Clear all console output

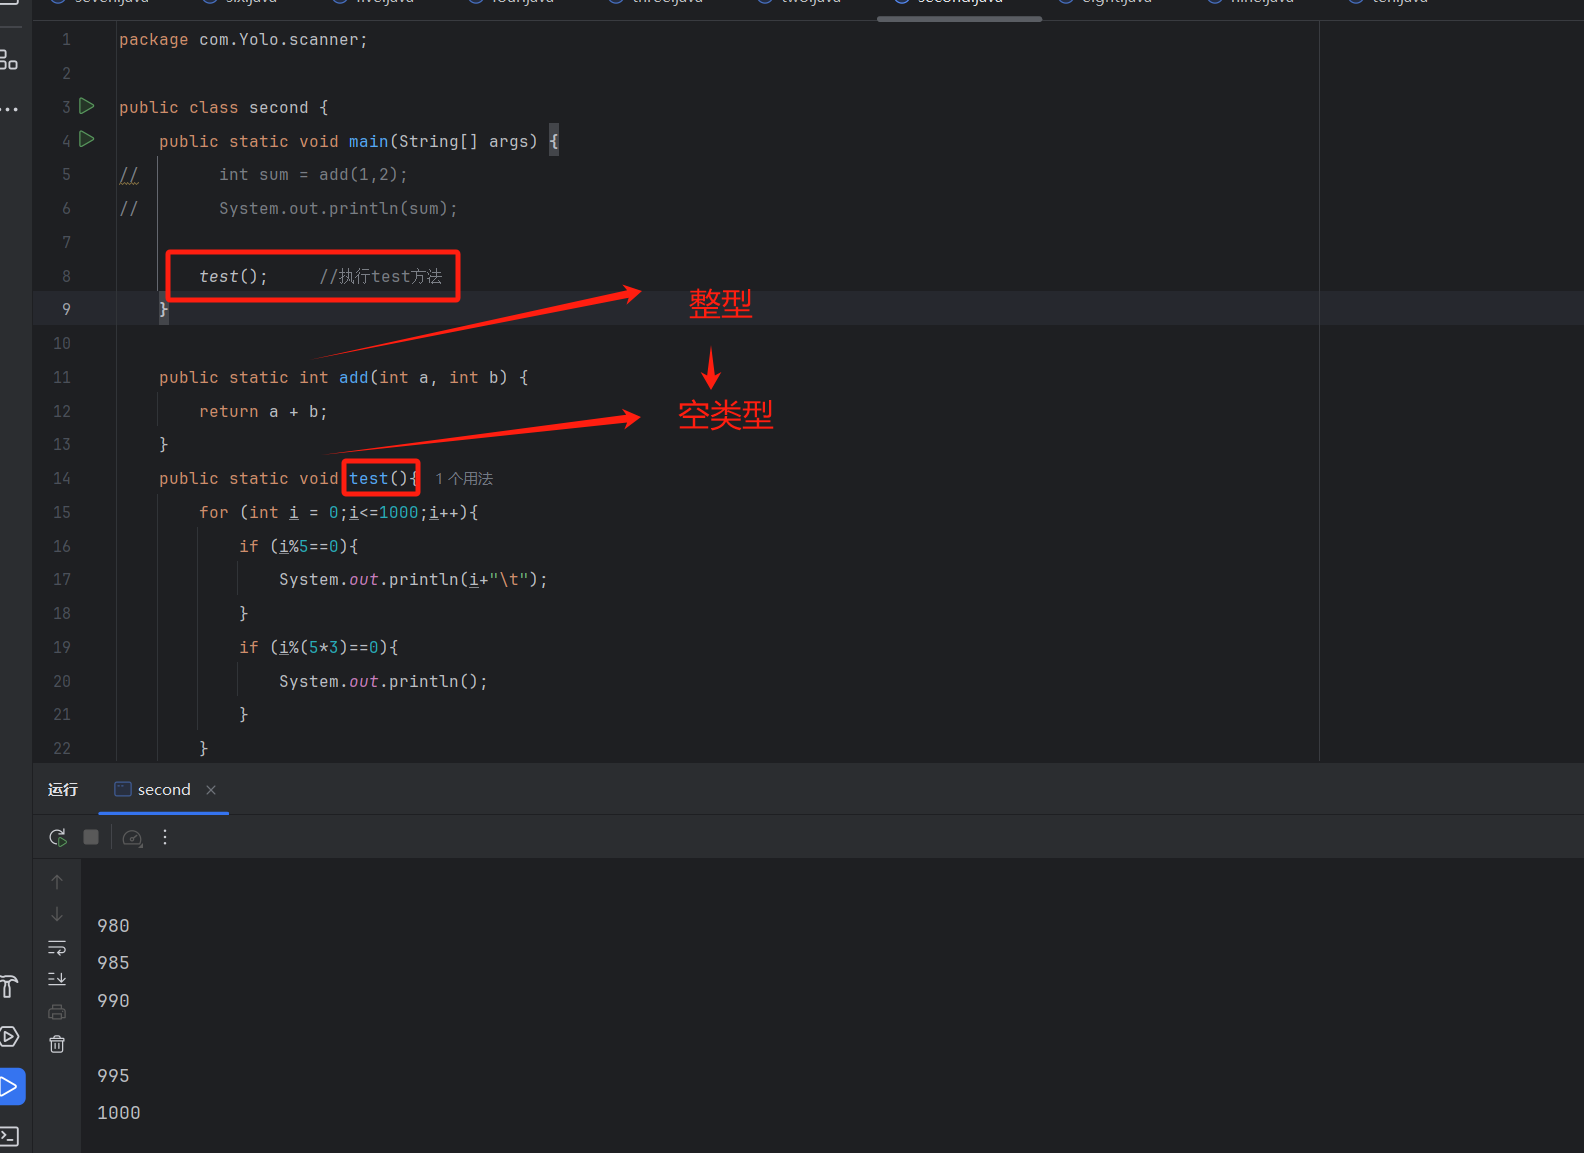[57, 1044]
